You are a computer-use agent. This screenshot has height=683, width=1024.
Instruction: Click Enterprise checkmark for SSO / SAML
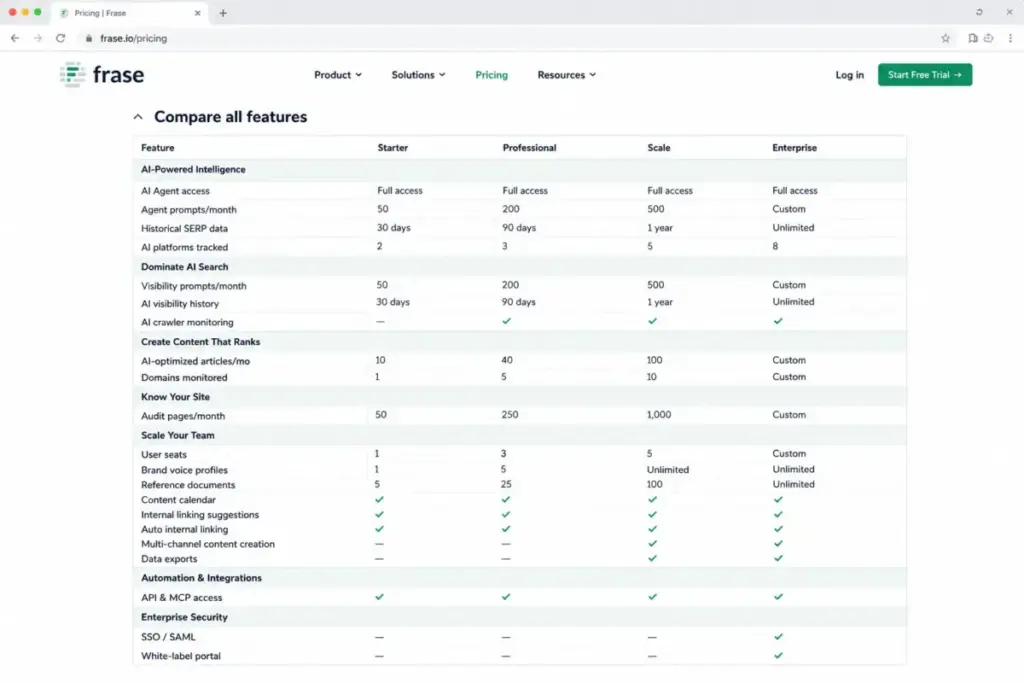click(778, 637)
